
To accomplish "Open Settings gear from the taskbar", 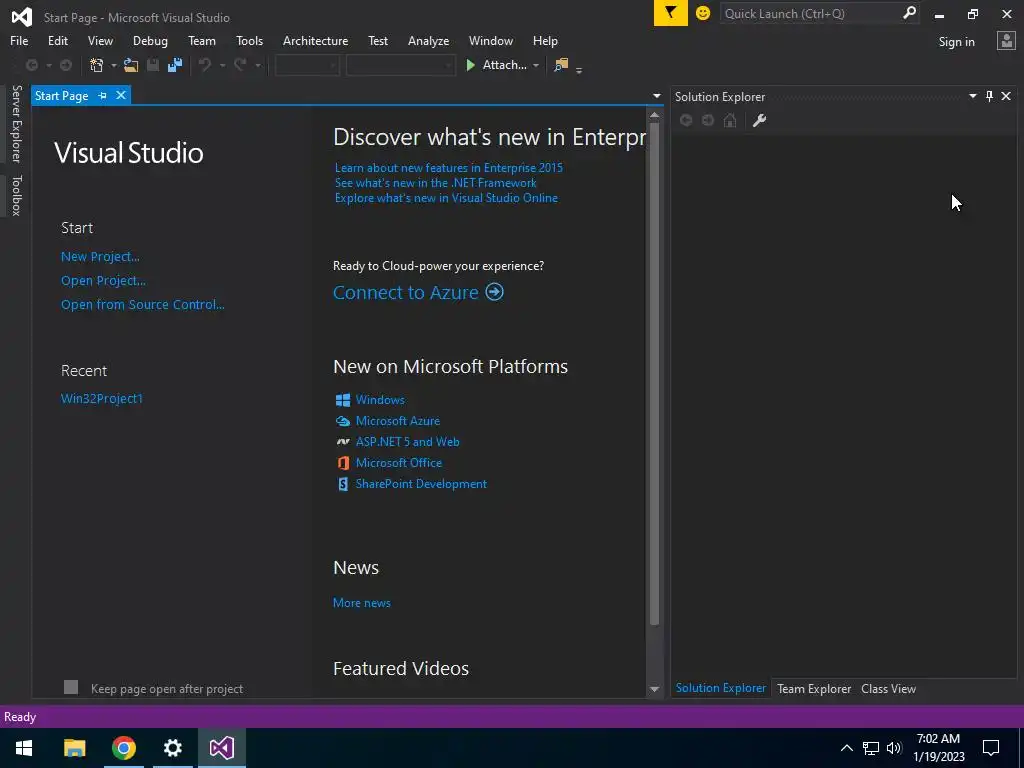I will pos(172,748).
